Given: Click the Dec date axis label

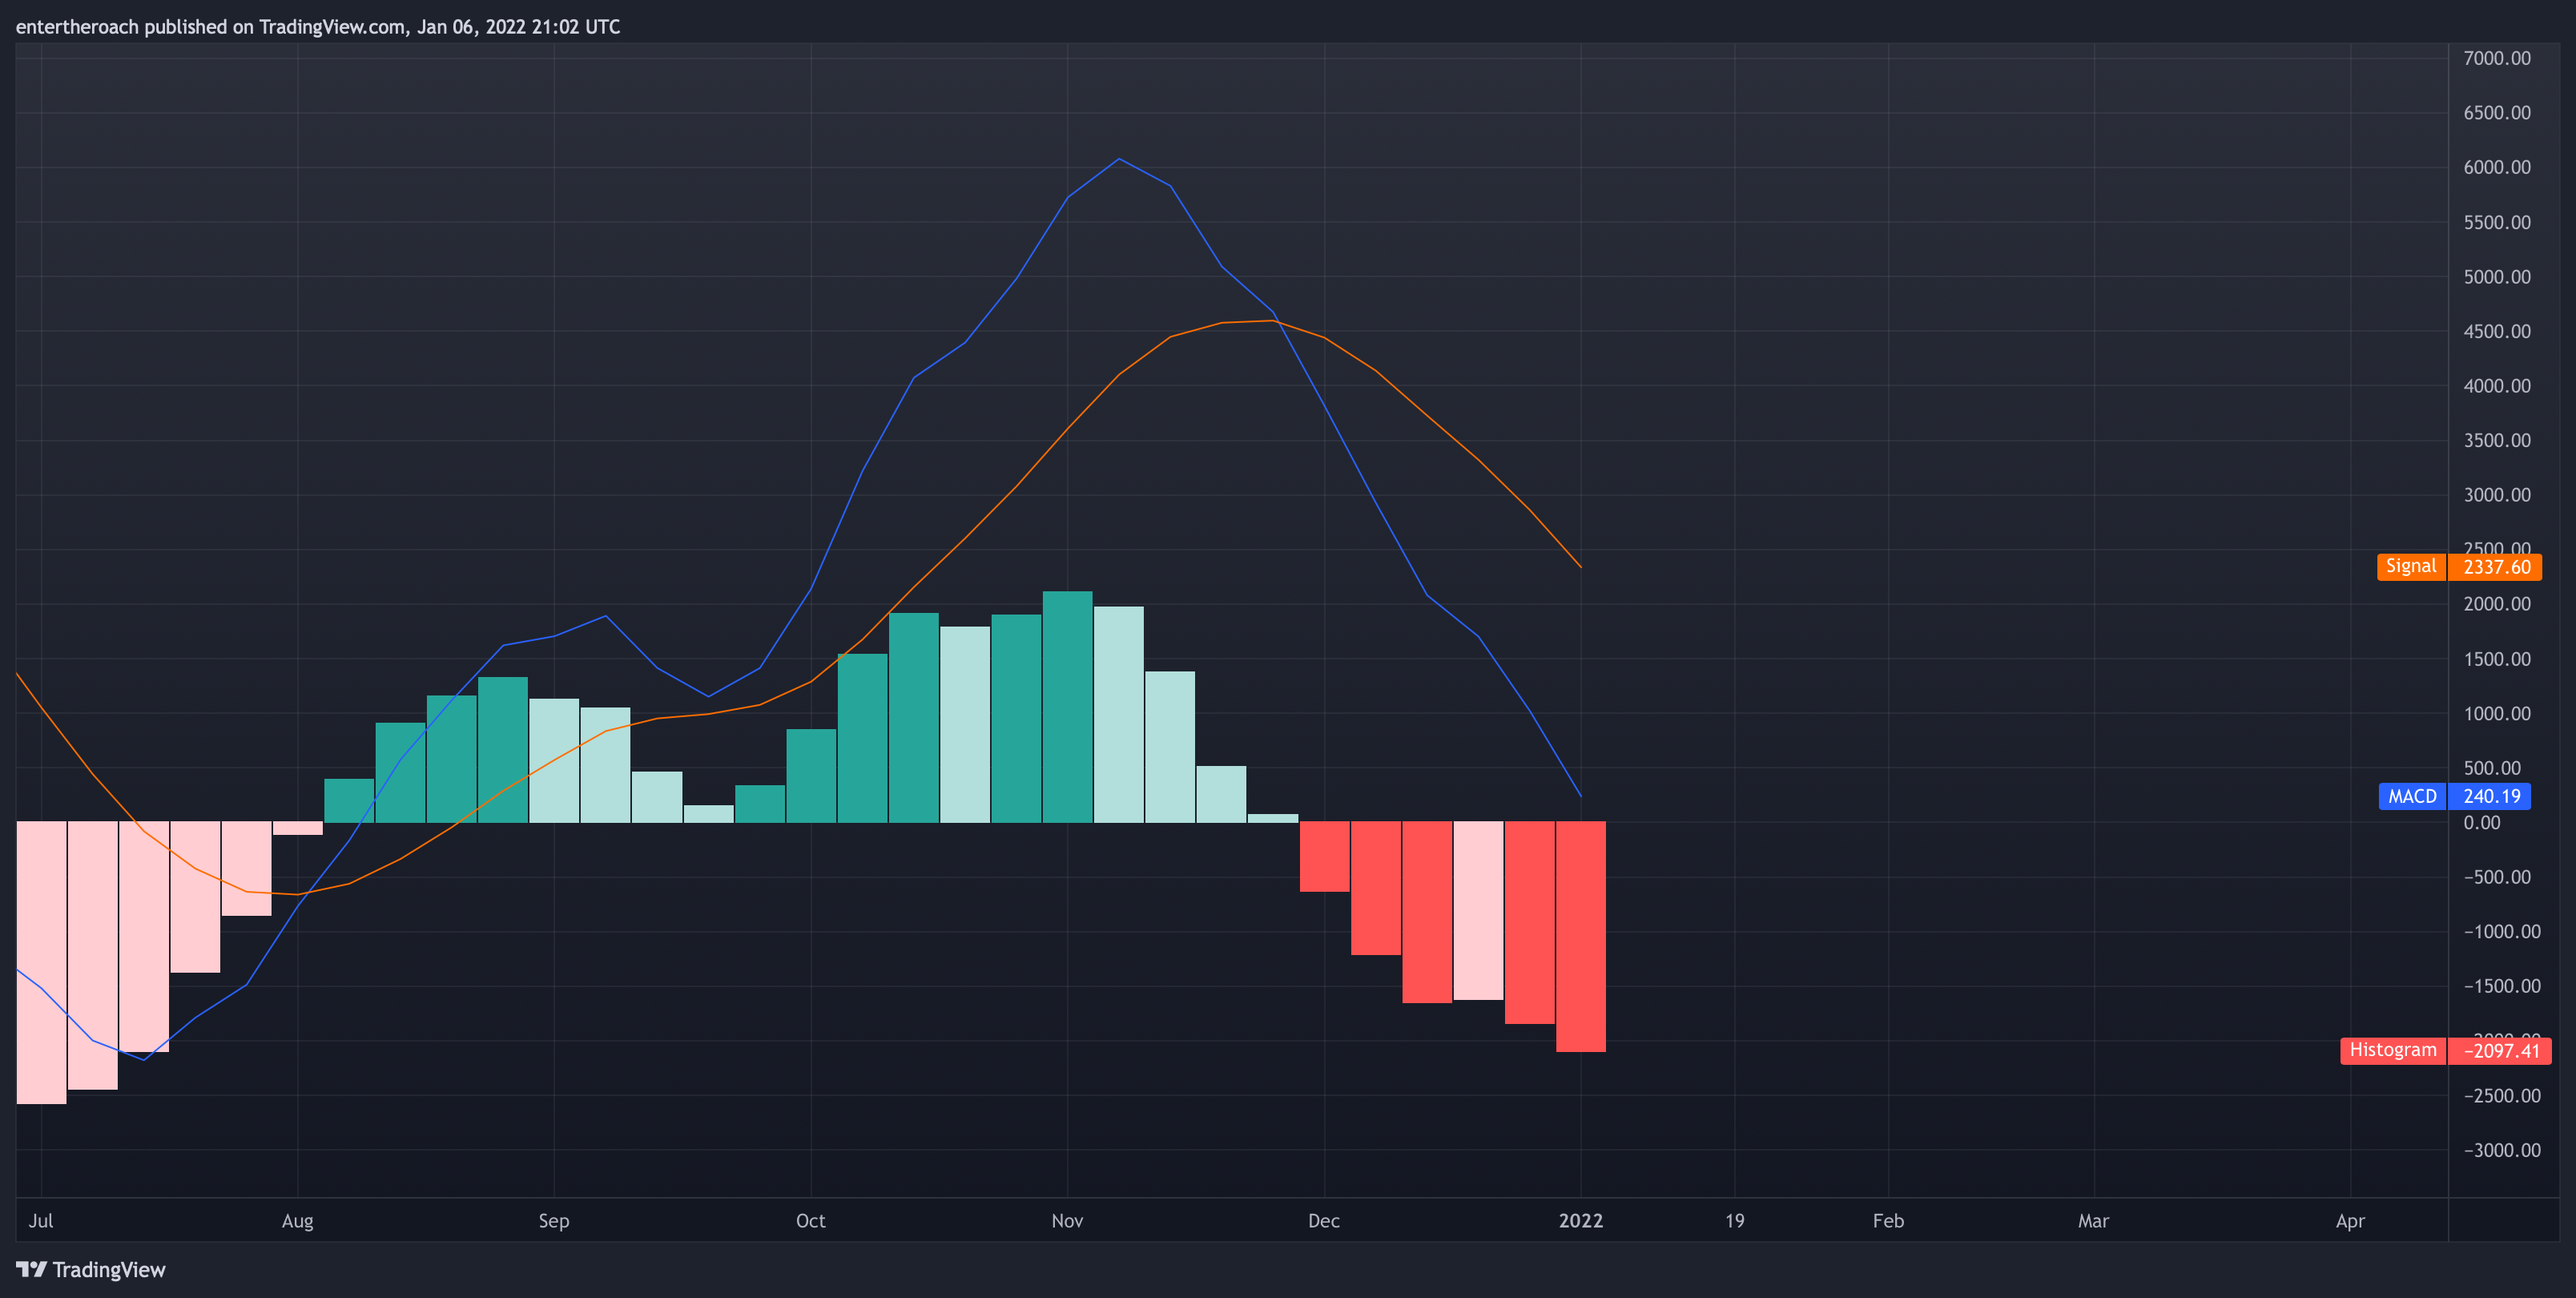Looking at the screenshot, I should coord(1324,1220).
